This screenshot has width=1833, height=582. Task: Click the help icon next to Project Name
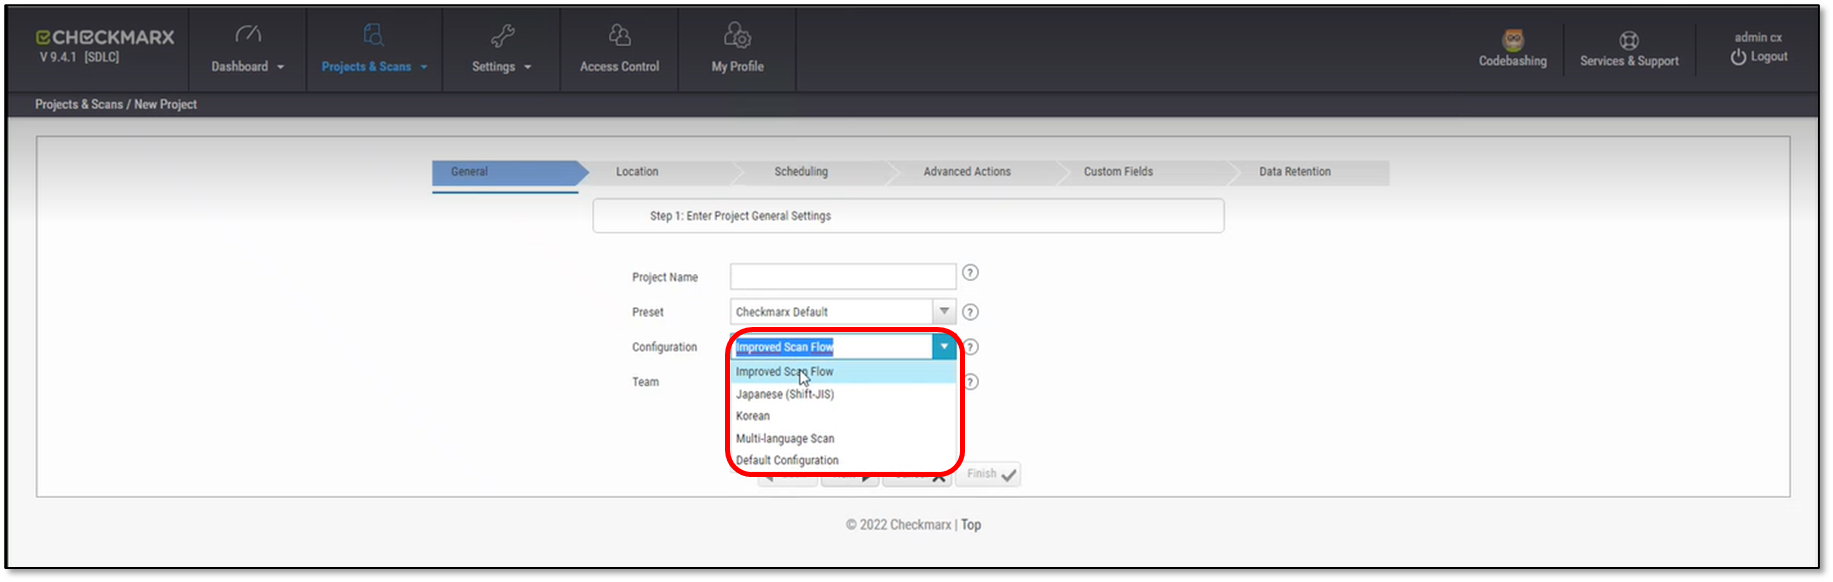970,273
